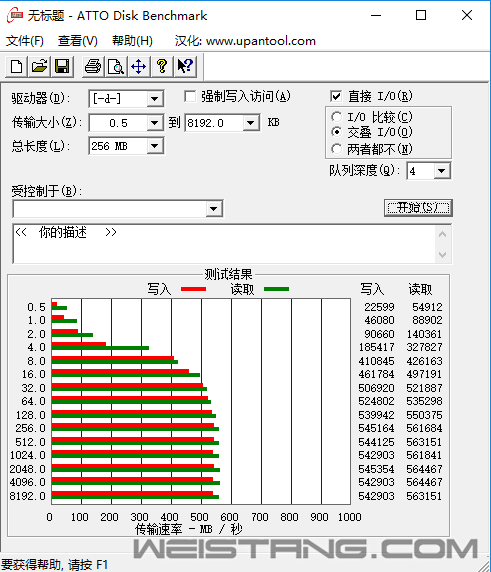Uncheck the 直接 I/O(R) checkbox
Viewport: 491px width, 572px height.
336,97
